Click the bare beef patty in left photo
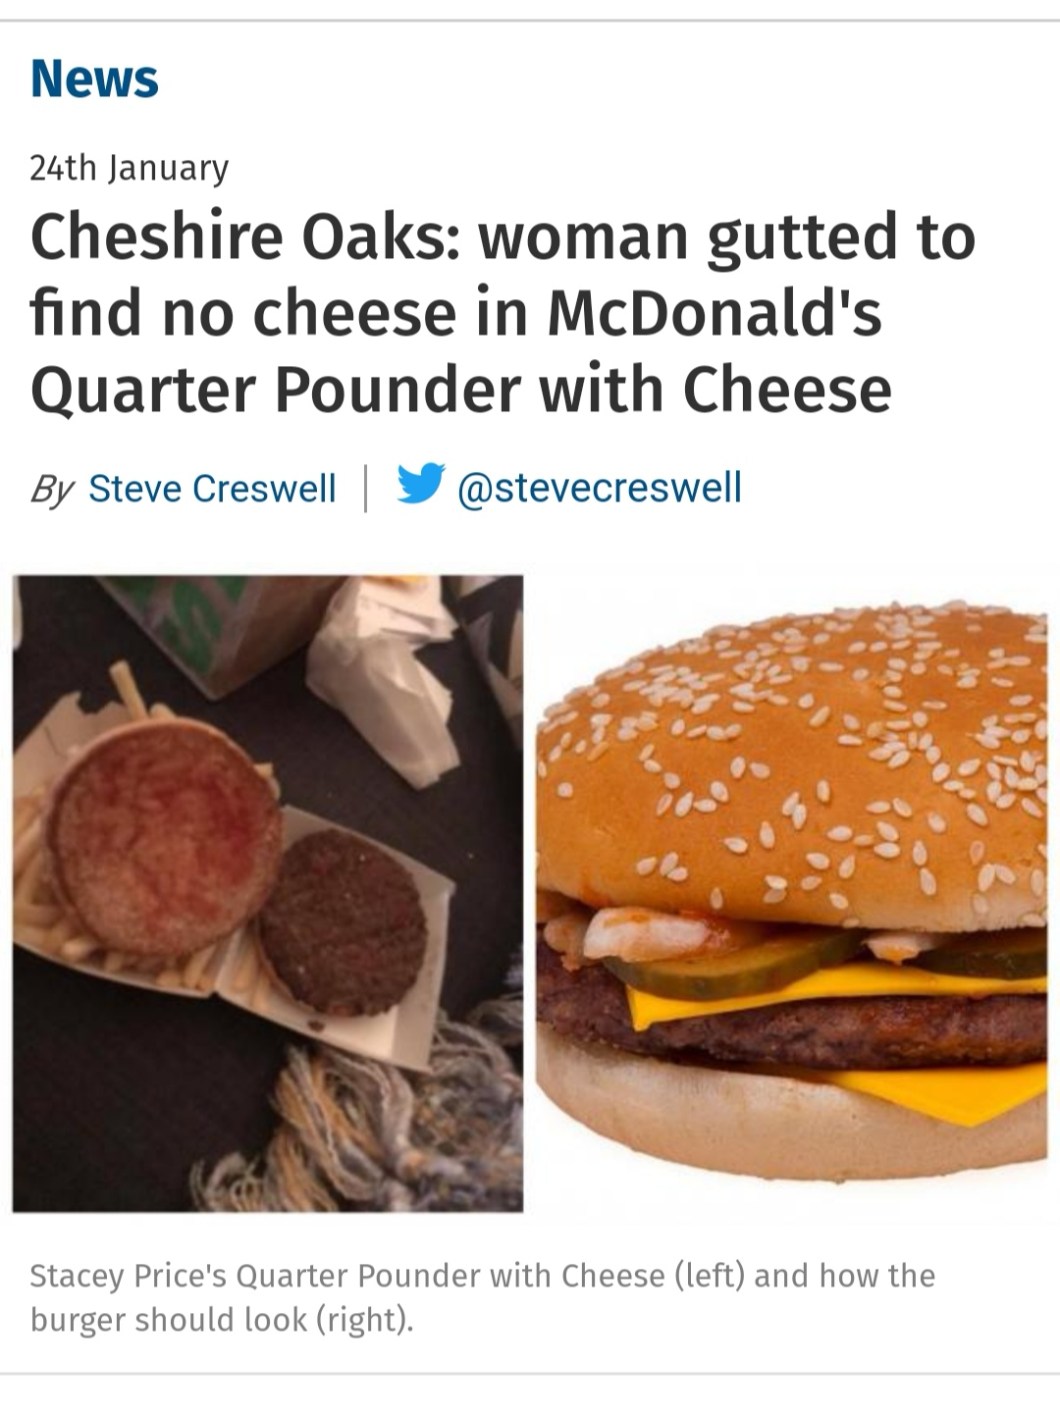The height and width of the screenshot is (1417, 1060). (x=343, y=922)
